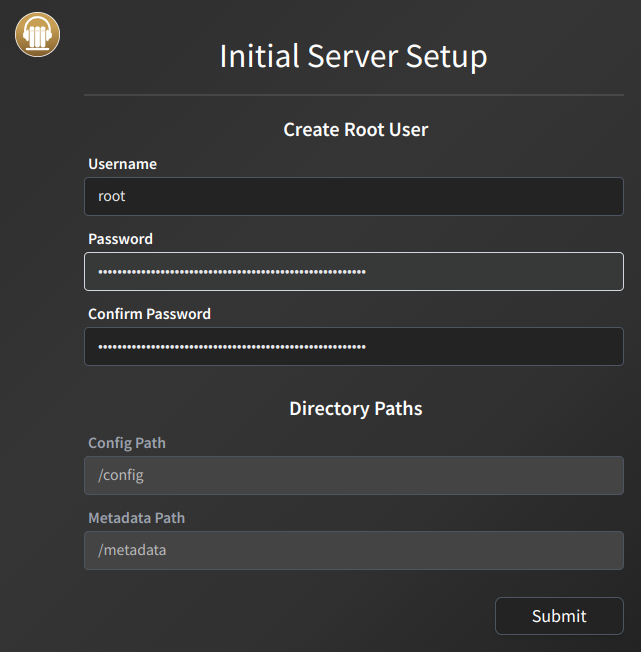641x652 pixels.
Task: Click the "/metadata" path value
Action: [131, 550]
